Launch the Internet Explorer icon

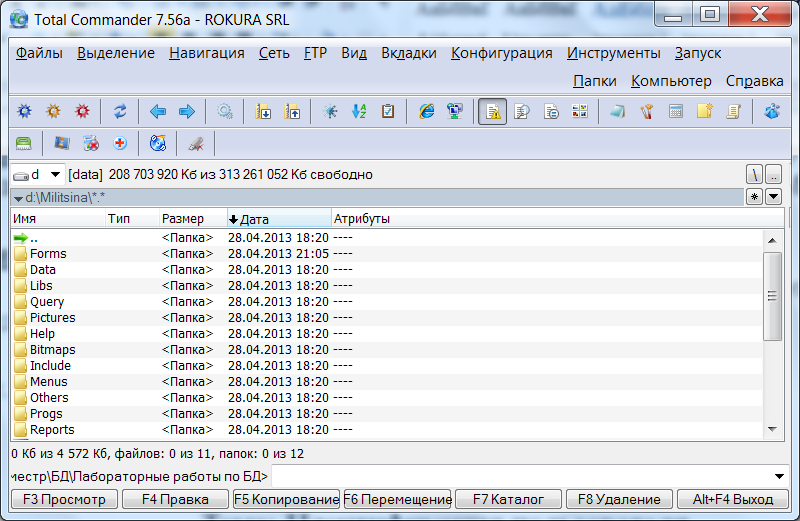426,111
